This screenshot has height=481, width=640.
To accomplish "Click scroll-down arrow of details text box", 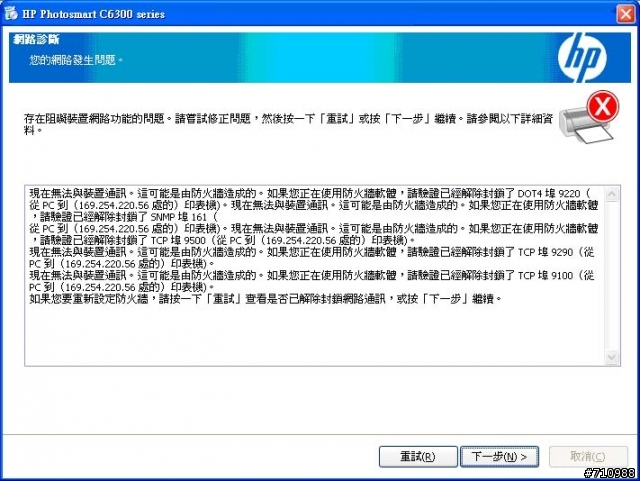I will (x=611, y=358).
